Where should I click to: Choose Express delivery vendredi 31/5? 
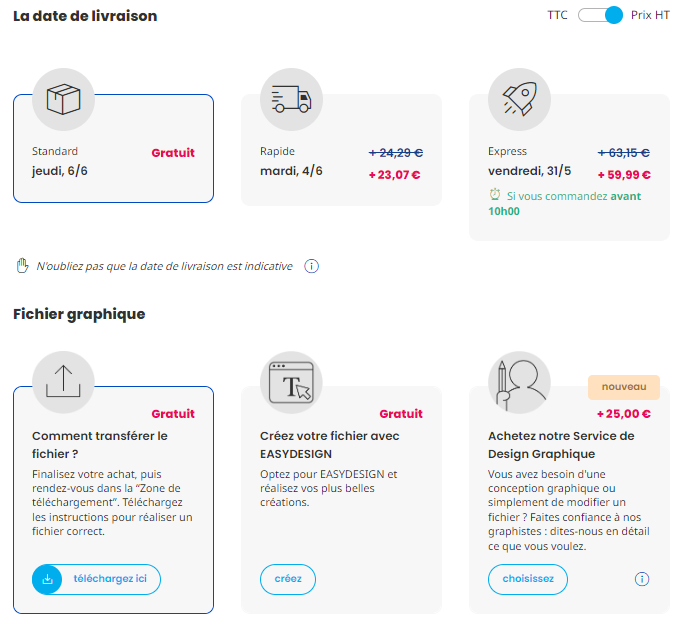(569, 167)
